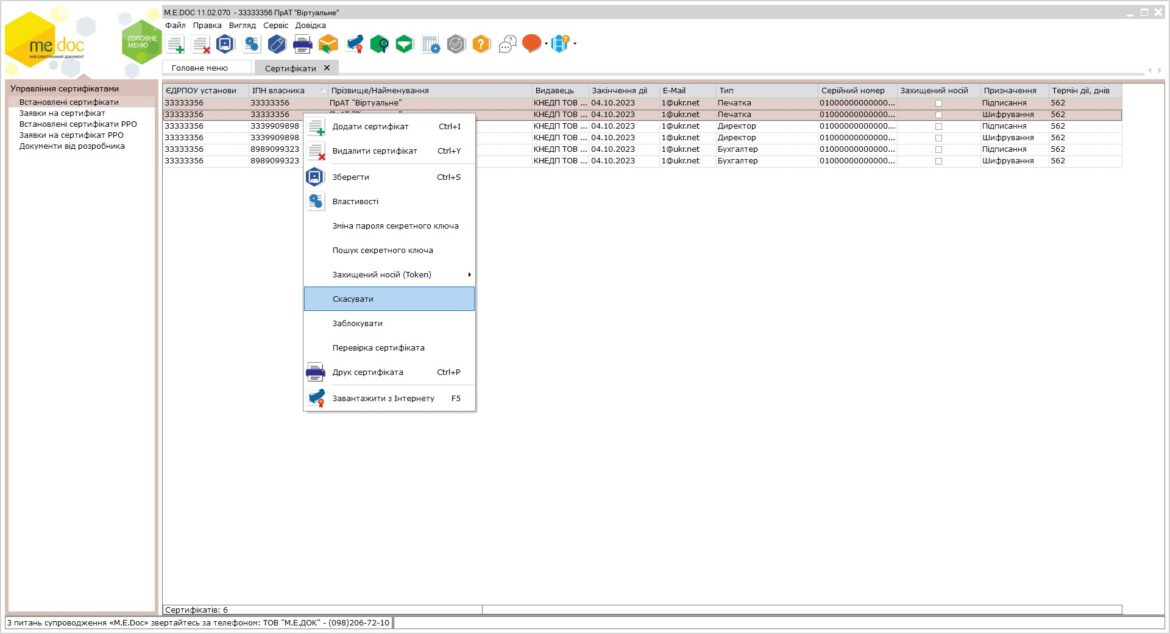Choose Перевірка сертифіката in the context menu
1170x634 pixels.
389,348
